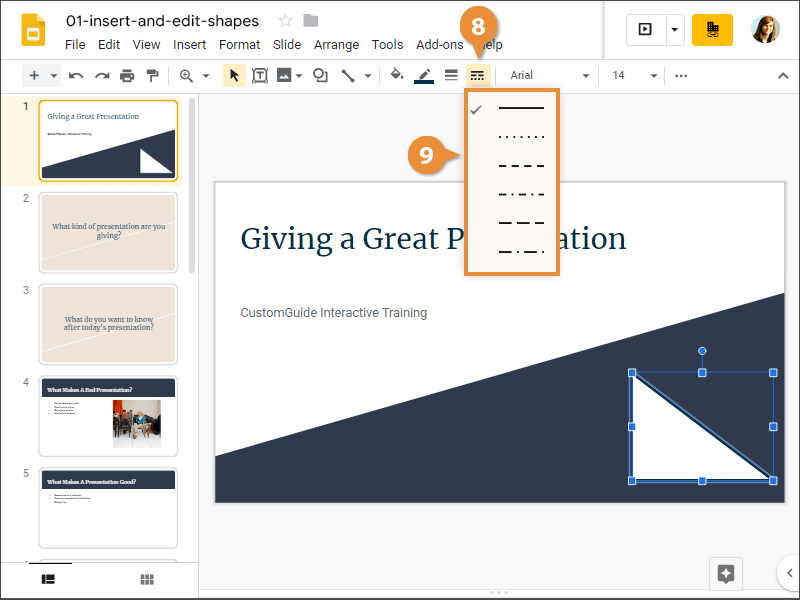Select slide 2 thumbnail
Image resolution: width=800 pixels, height=600 pixels.
point(108,233)
